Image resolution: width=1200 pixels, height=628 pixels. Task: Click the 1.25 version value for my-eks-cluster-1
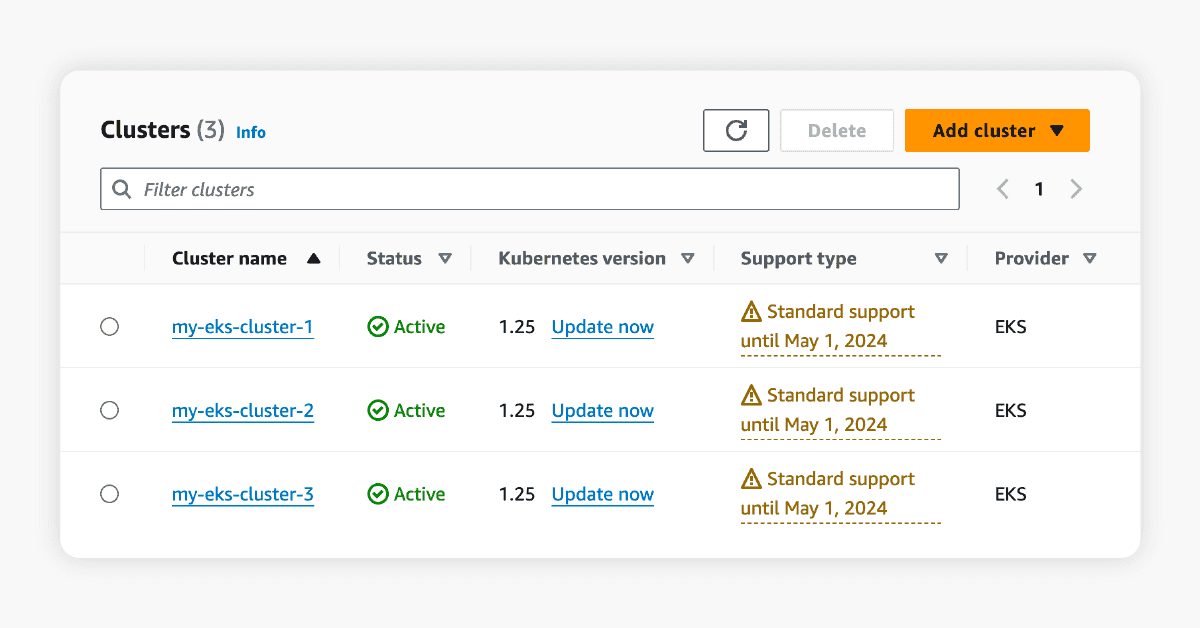(x=517, y=327)
